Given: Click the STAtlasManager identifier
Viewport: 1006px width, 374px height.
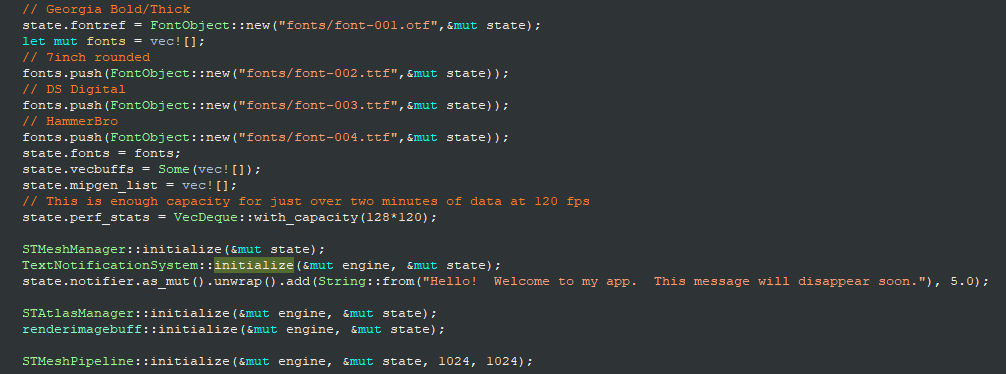Looking at the screenshot, I should coord(78,314).
